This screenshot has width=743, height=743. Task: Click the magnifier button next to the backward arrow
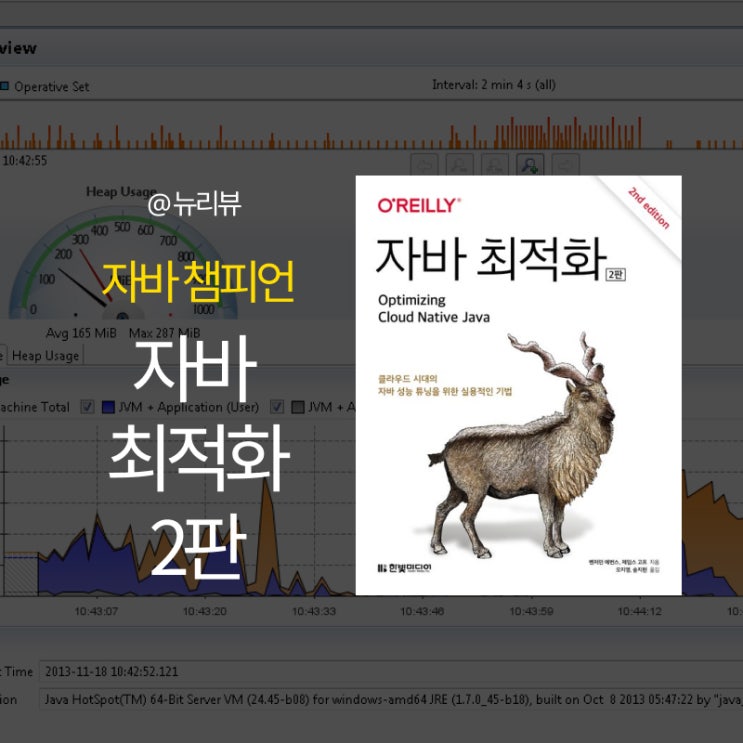pos(460,164)
